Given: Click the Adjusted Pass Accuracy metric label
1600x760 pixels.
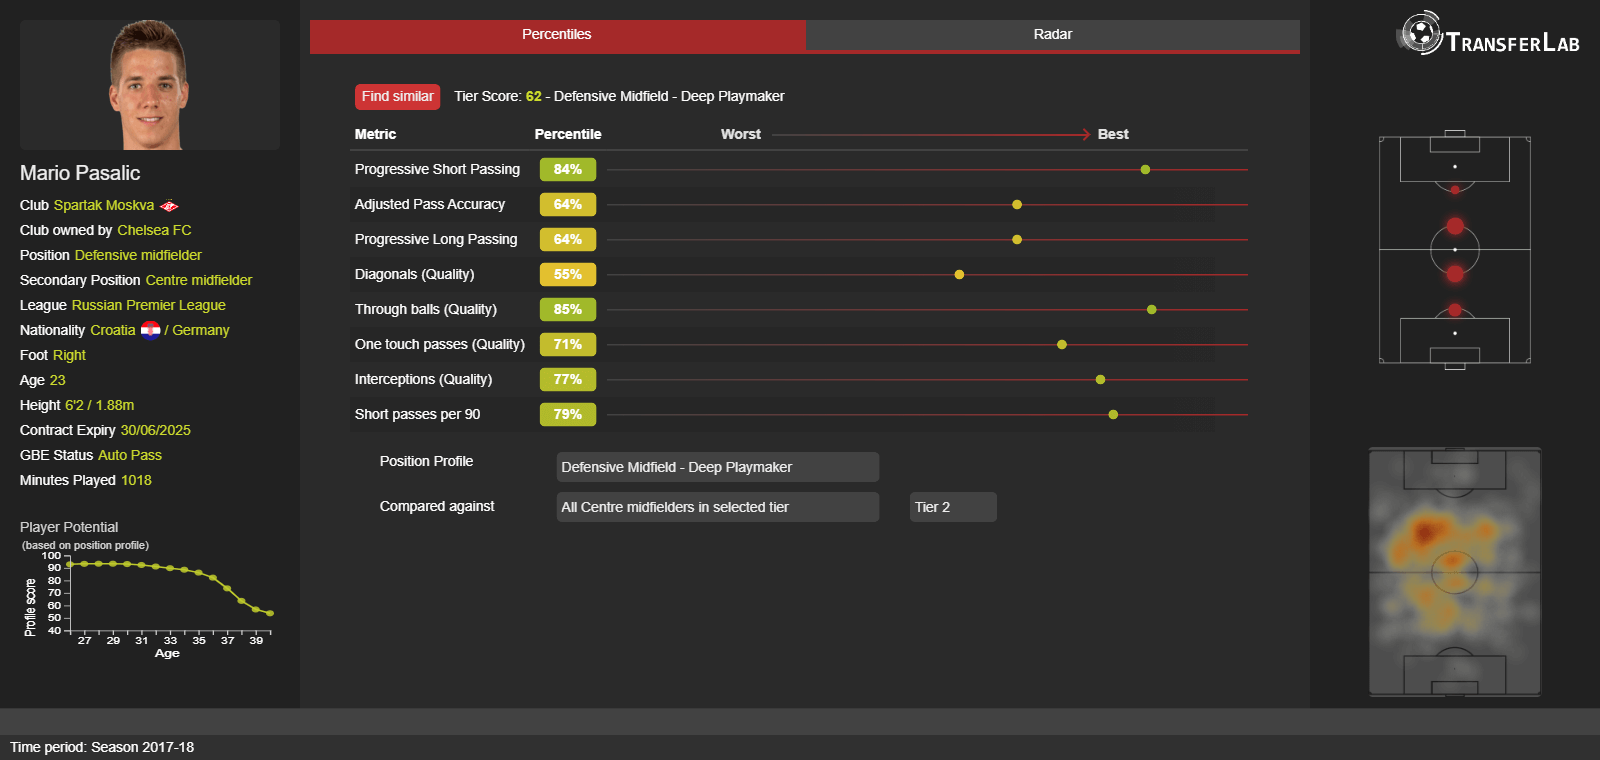Looking at the screenshot, I should 430,204.
